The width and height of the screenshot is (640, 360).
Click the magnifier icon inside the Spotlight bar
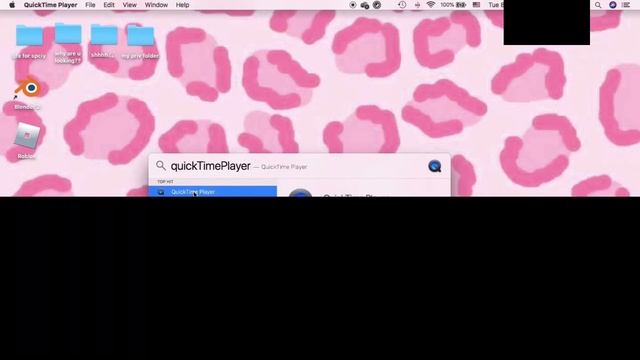click(161, 165)
